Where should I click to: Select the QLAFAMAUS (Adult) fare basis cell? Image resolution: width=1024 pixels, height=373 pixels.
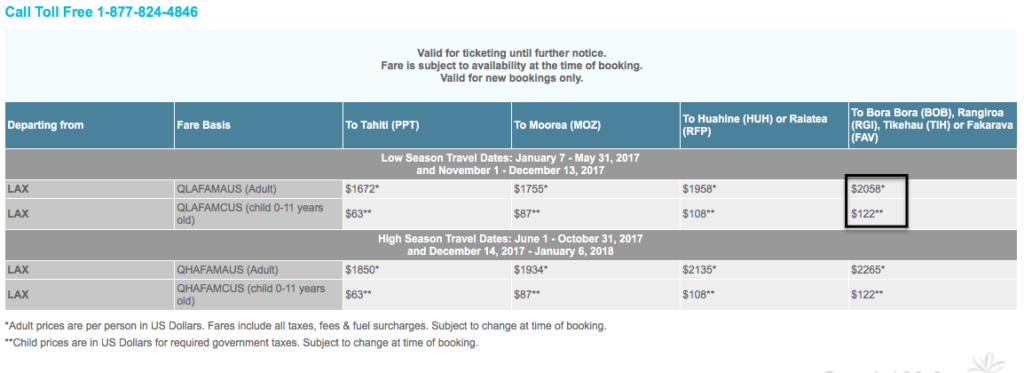(x=258, y=189)
